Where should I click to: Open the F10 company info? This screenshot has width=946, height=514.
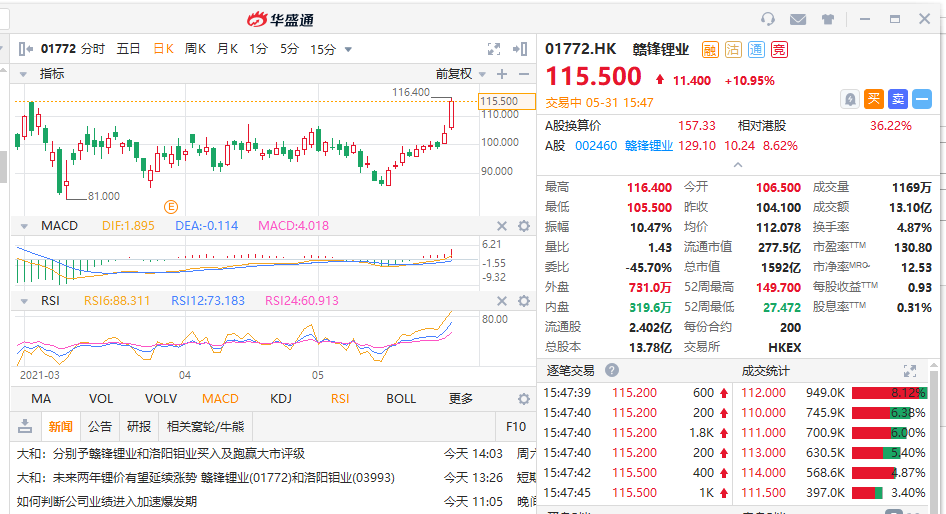click(516, 427)
